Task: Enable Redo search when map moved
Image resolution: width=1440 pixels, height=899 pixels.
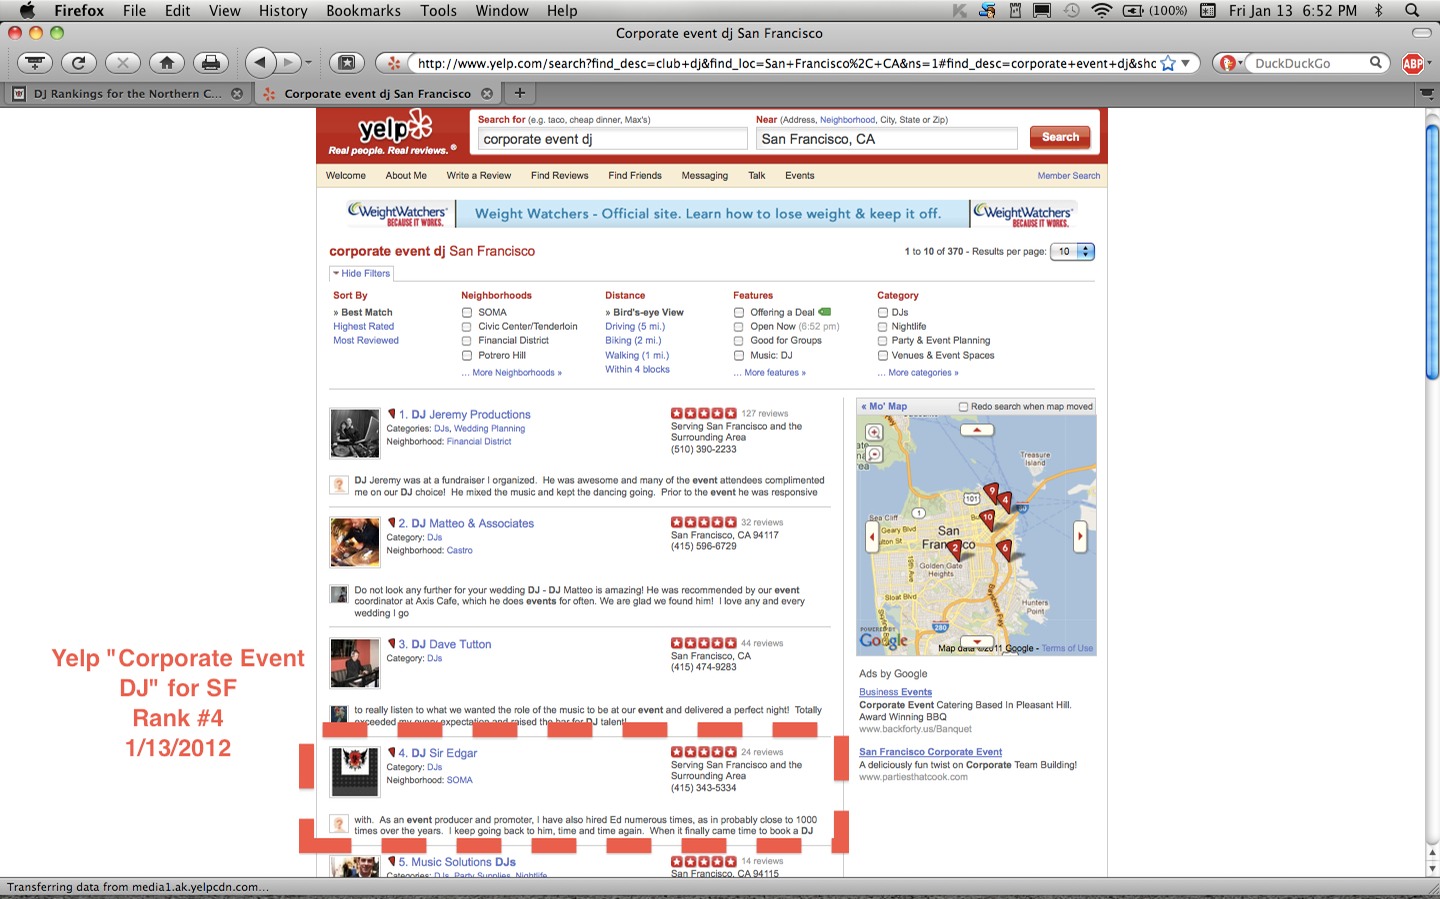Action: click(x=964, y=406)
